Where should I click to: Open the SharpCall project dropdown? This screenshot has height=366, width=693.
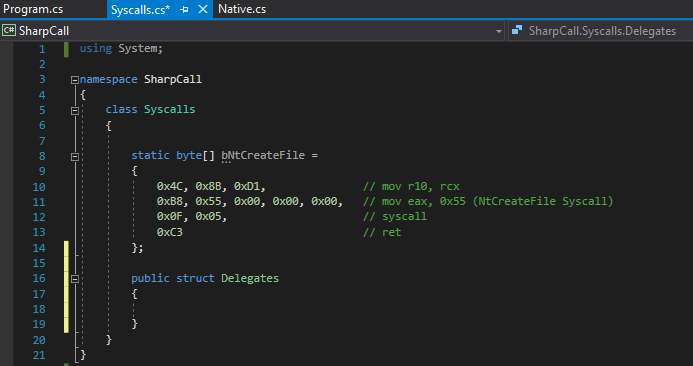point(252,31)
